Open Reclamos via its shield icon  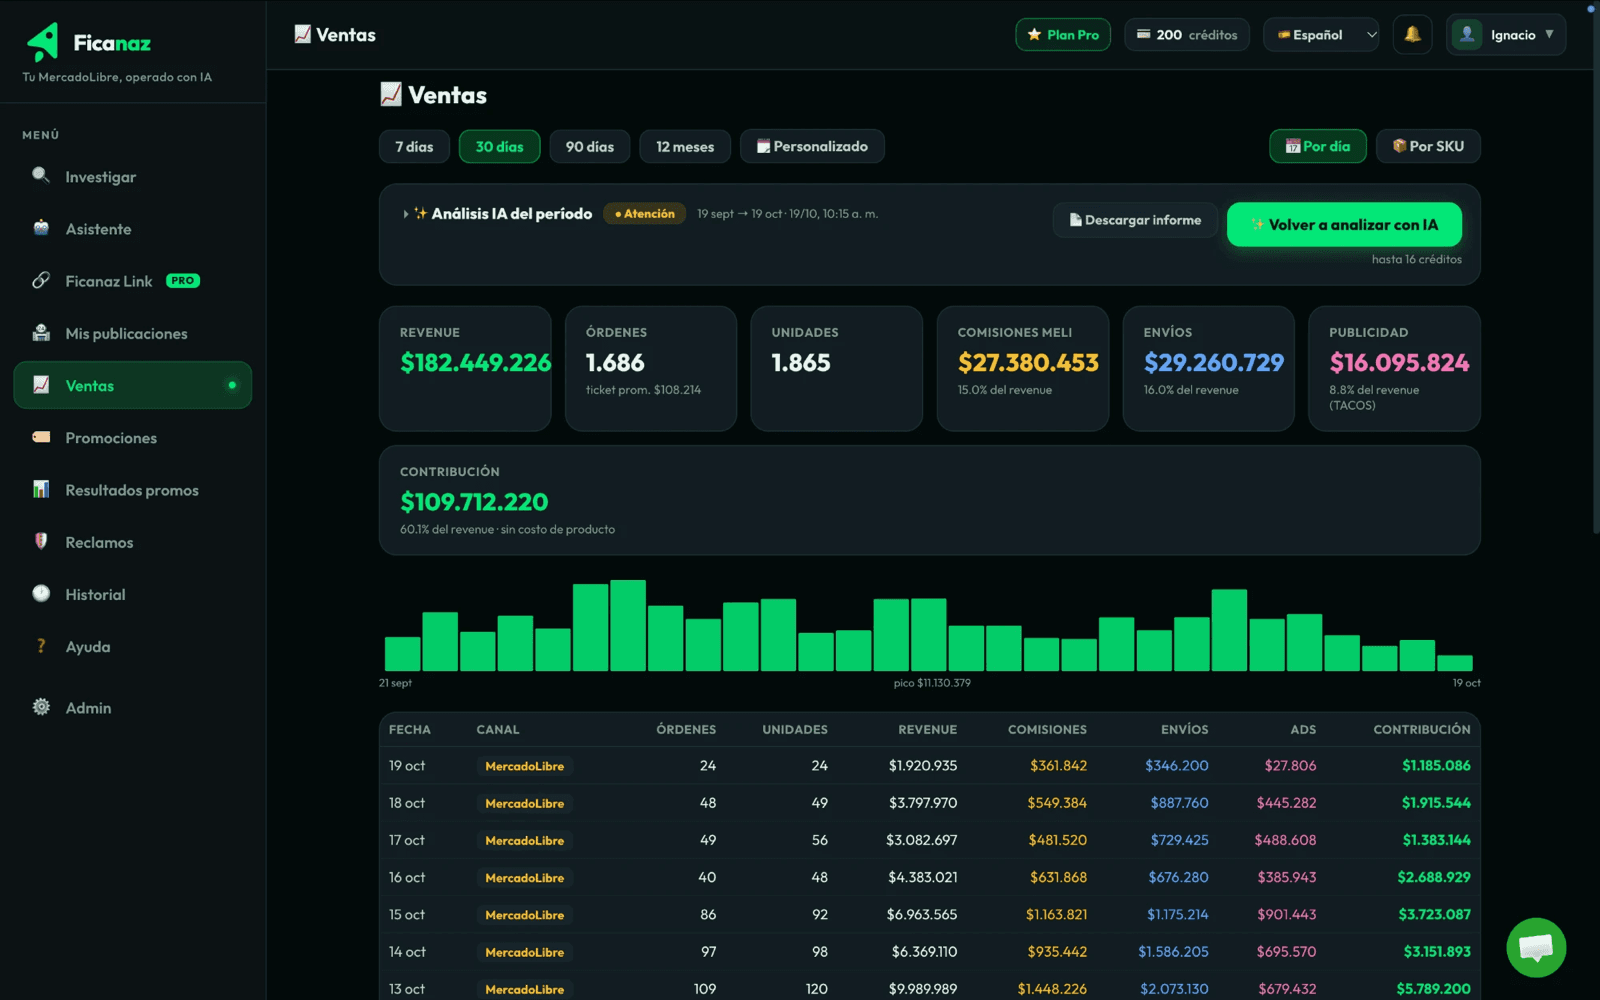pos(41,541)
